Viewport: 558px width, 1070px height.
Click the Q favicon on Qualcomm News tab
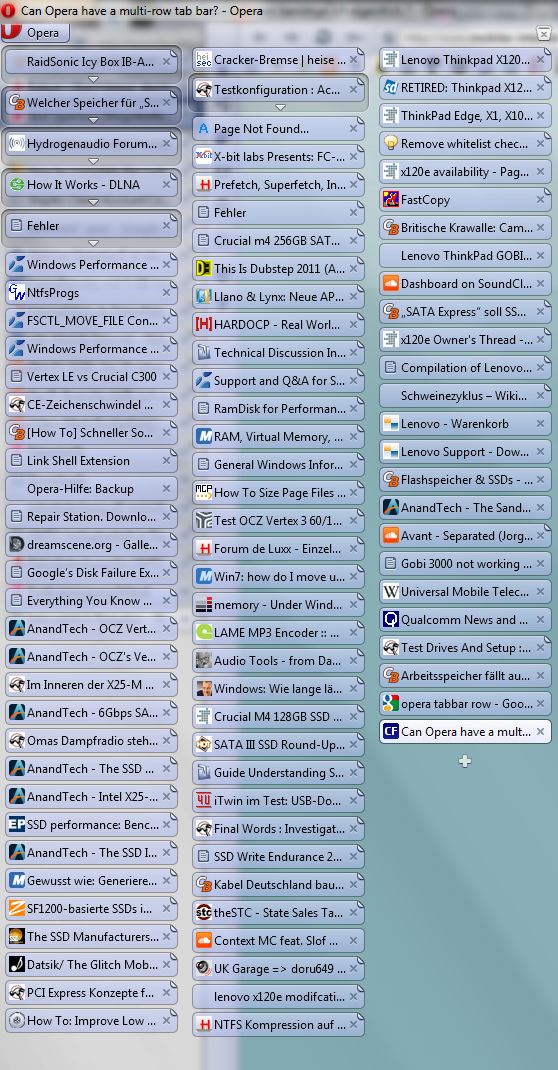pyautogui.click(x=391, y=620)
